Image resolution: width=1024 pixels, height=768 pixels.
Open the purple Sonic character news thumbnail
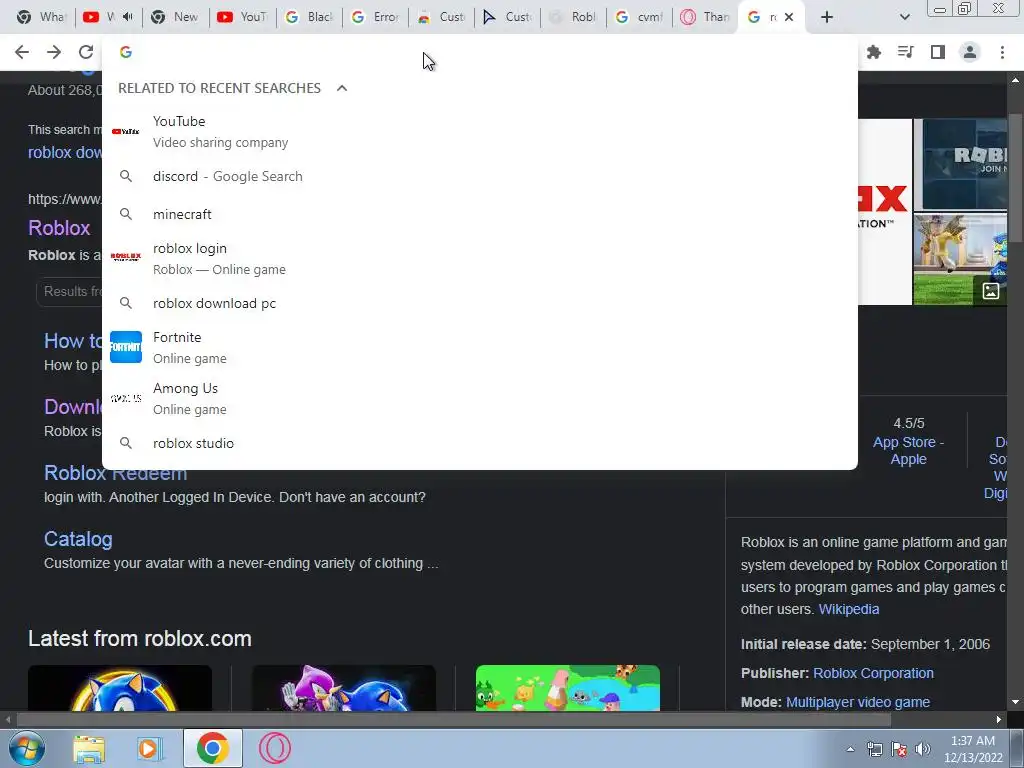(344, 688)
